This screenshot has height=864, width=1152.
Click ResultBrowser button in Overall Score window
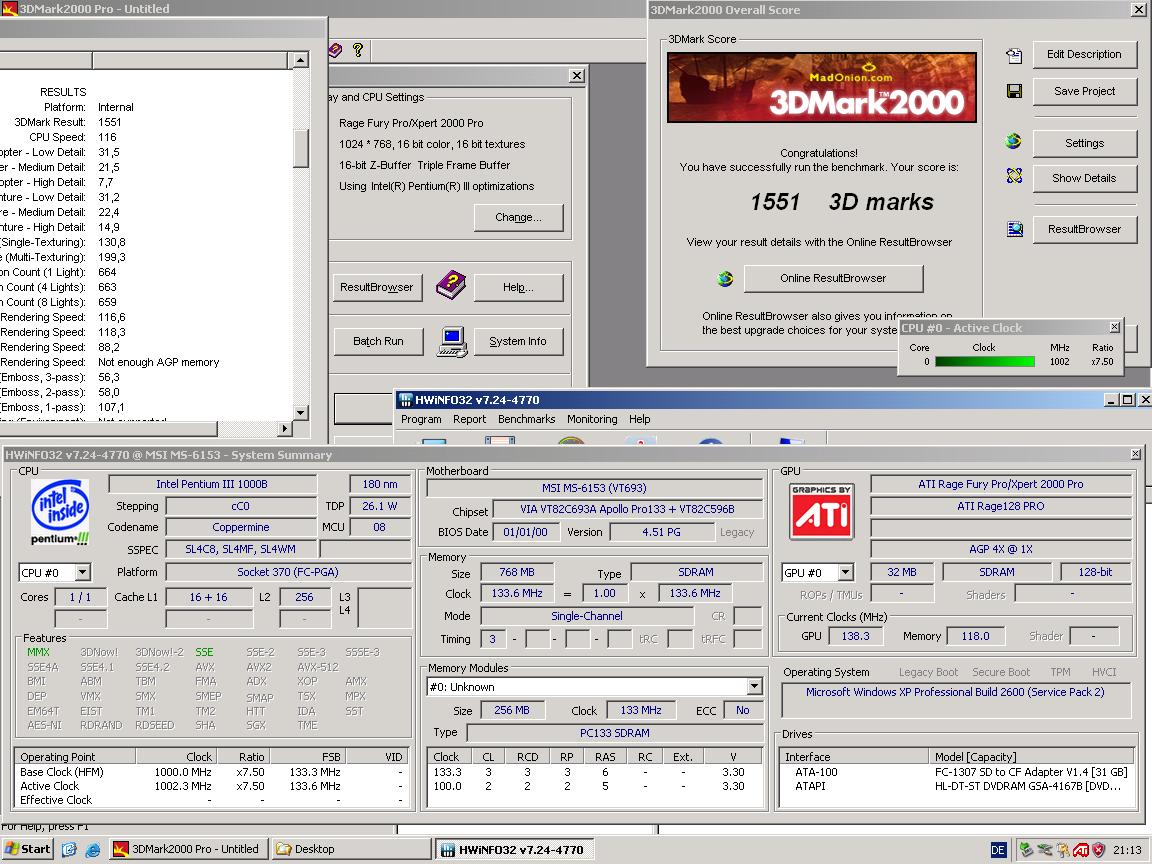(x=1084, y=229)
